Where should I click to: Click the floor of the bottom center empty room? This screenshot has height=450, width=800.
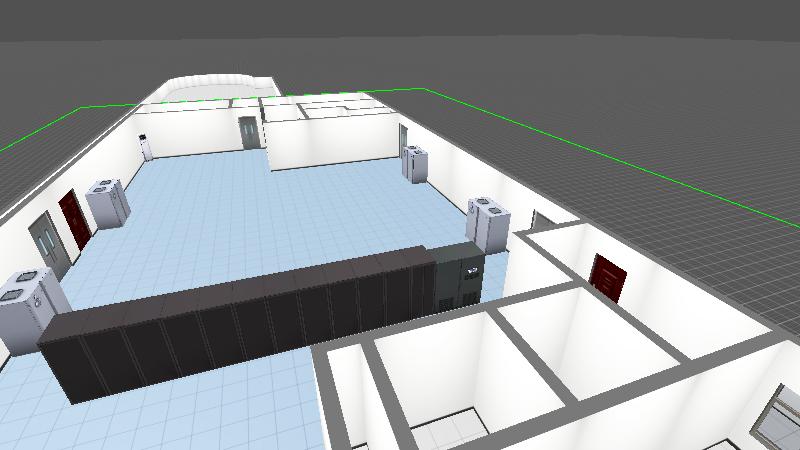[450, 432]
